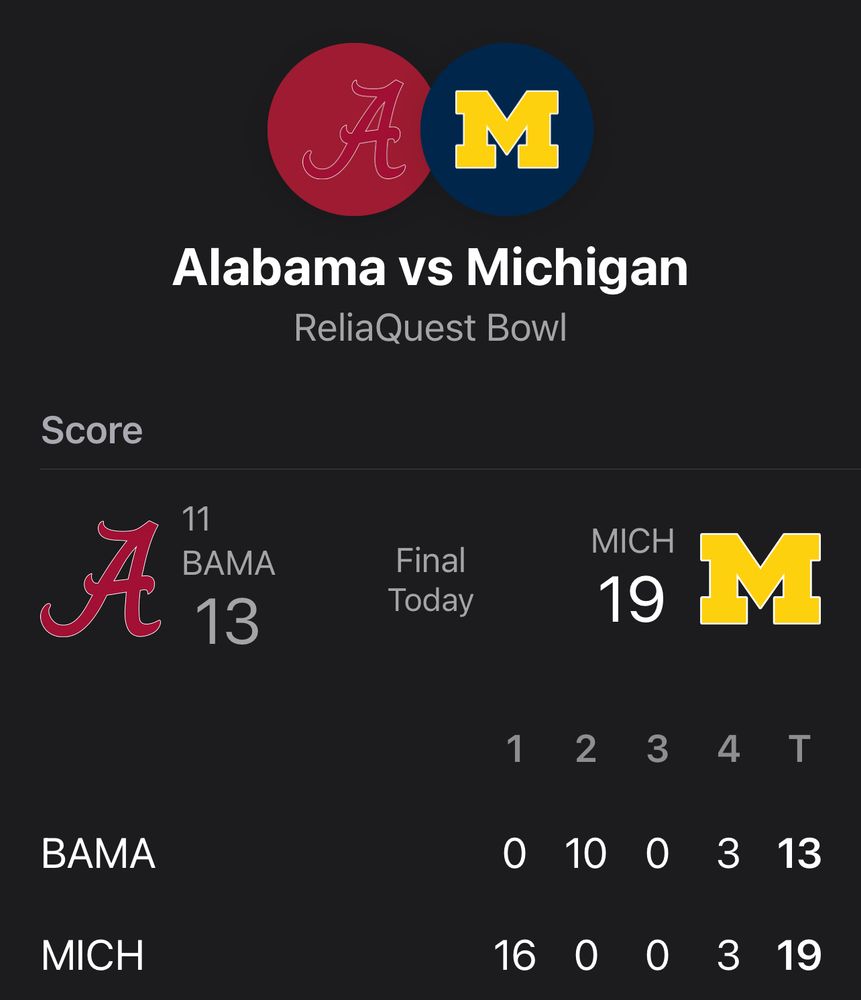Tap the Michigan logo in the blue circle
Viewport: 861px width, 1000px height.
[x=507, y=129]
